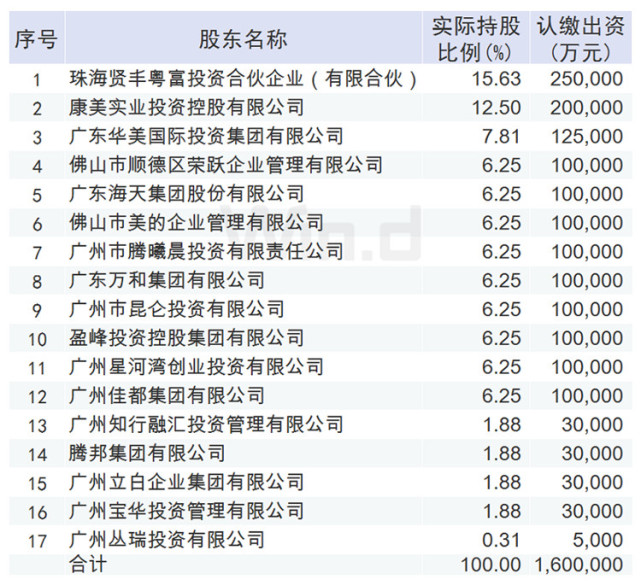641x585 pixels.
Task: Click the 250,000 contribution value
Action: click(586, 79)
